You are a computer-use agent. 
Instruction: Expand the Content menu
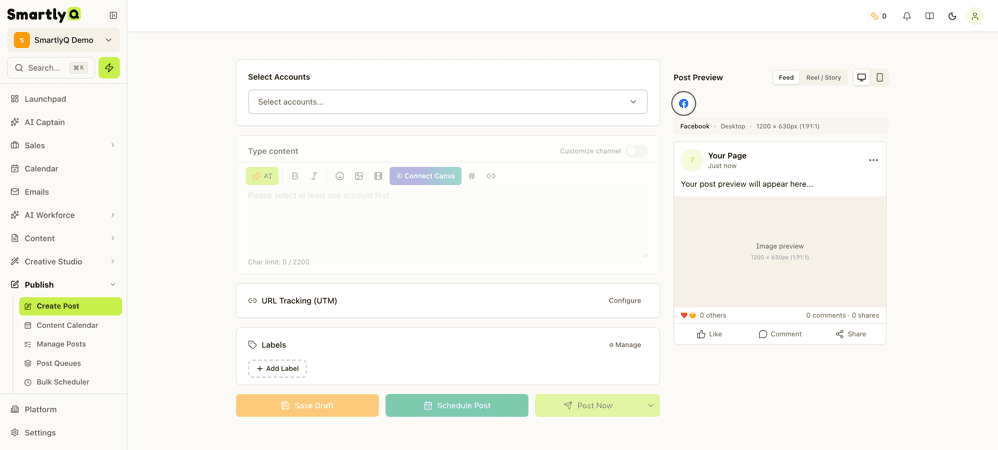pos(64,238)
